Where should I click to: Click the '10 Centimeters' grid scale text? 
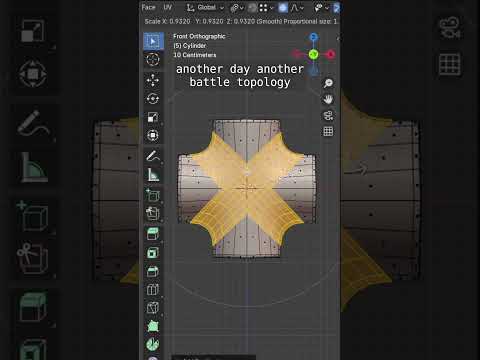[195, 55]
